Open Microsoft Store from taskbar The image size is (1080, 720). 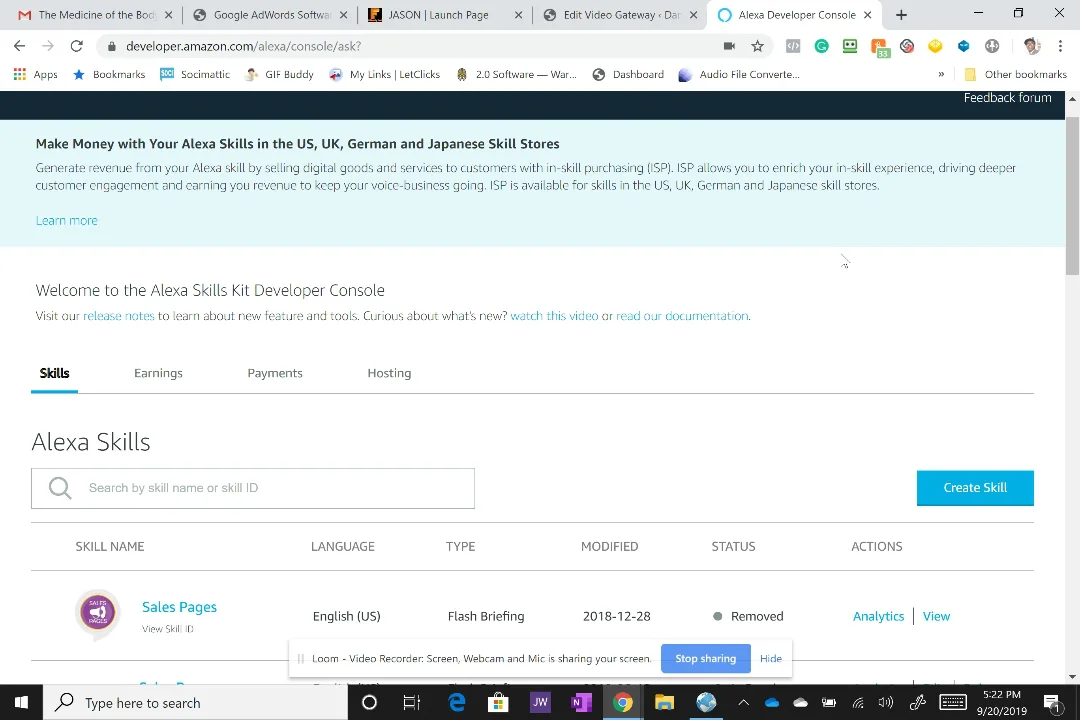[x=498, y=703]
